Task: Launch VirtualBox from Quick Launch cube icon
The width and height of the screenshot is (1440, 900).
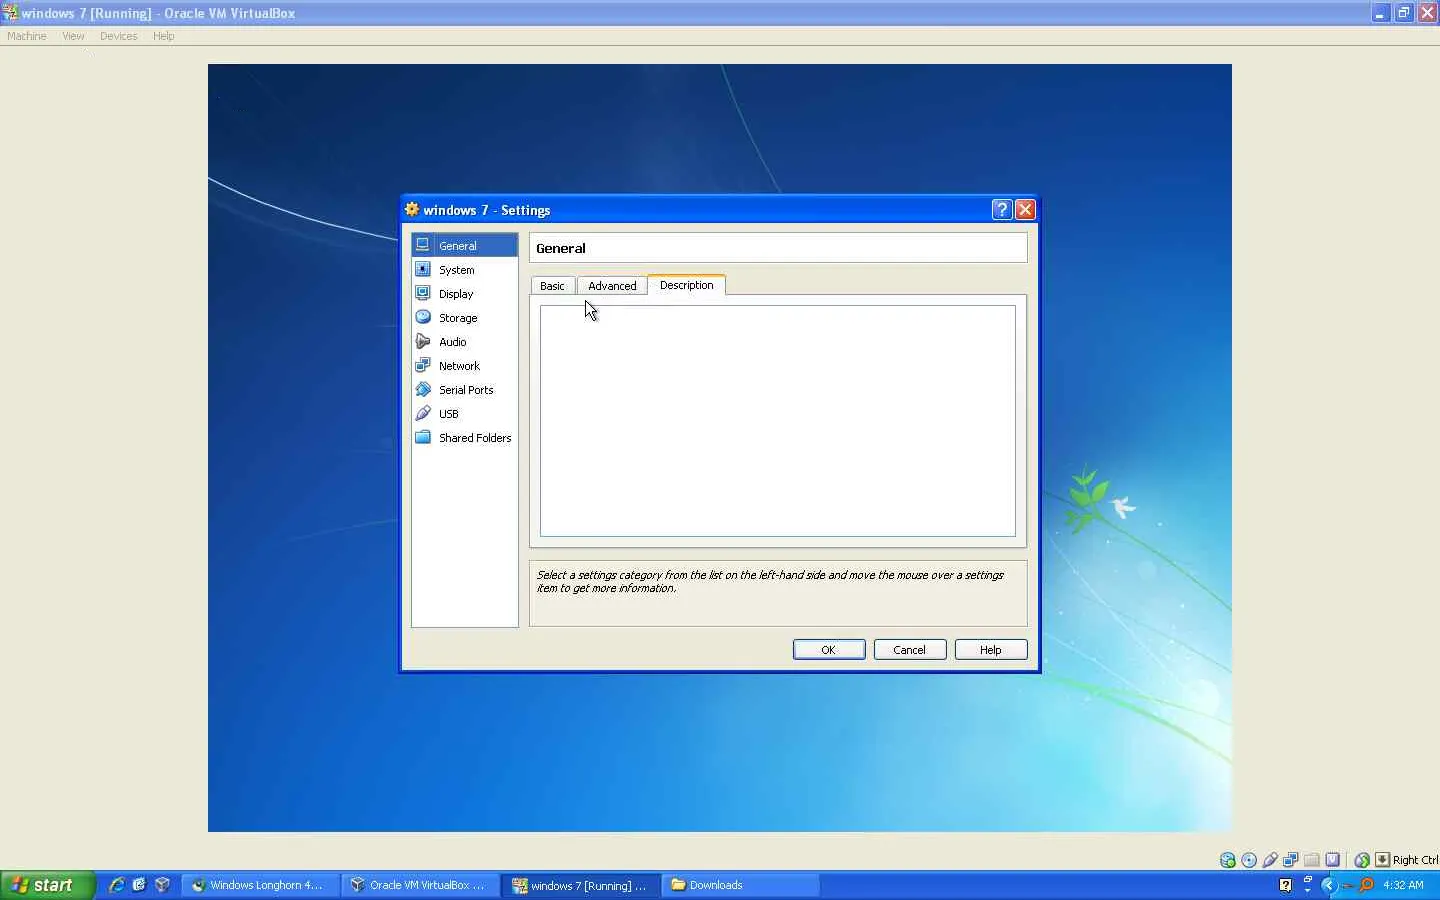Action: (162, 885)
